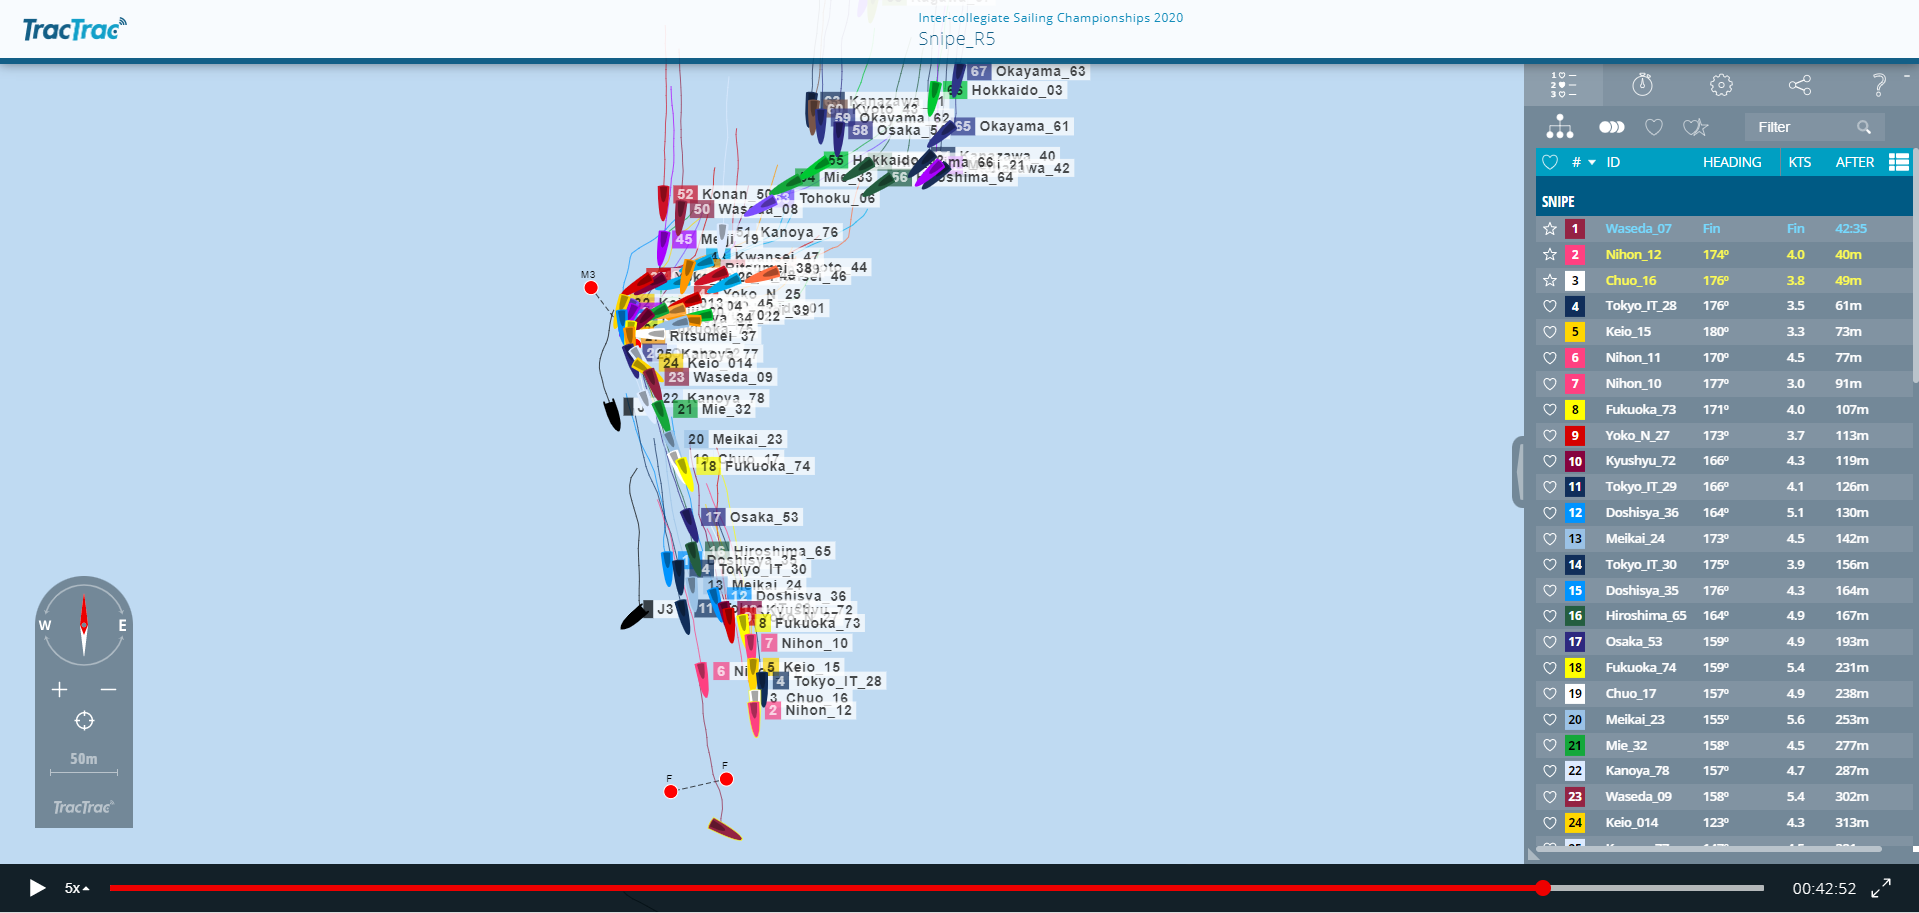Click the compass north indicator
The image size is (1919, 913).
pos(84,625)
